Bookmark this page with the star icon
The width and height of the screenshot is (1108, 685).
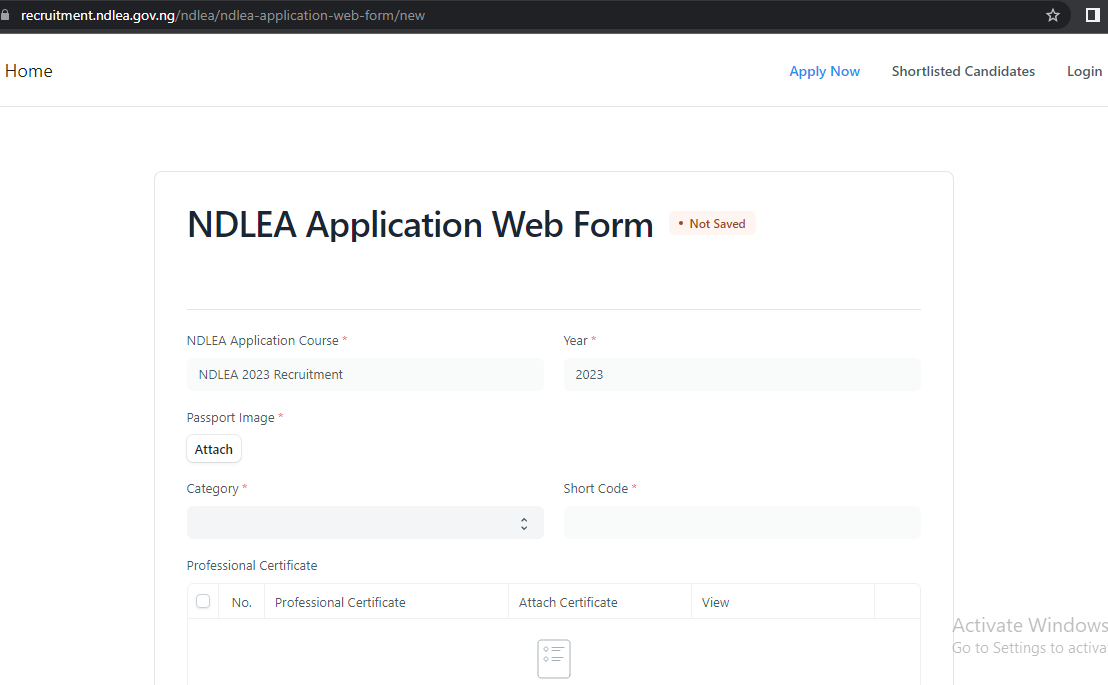click(1053, 15)
